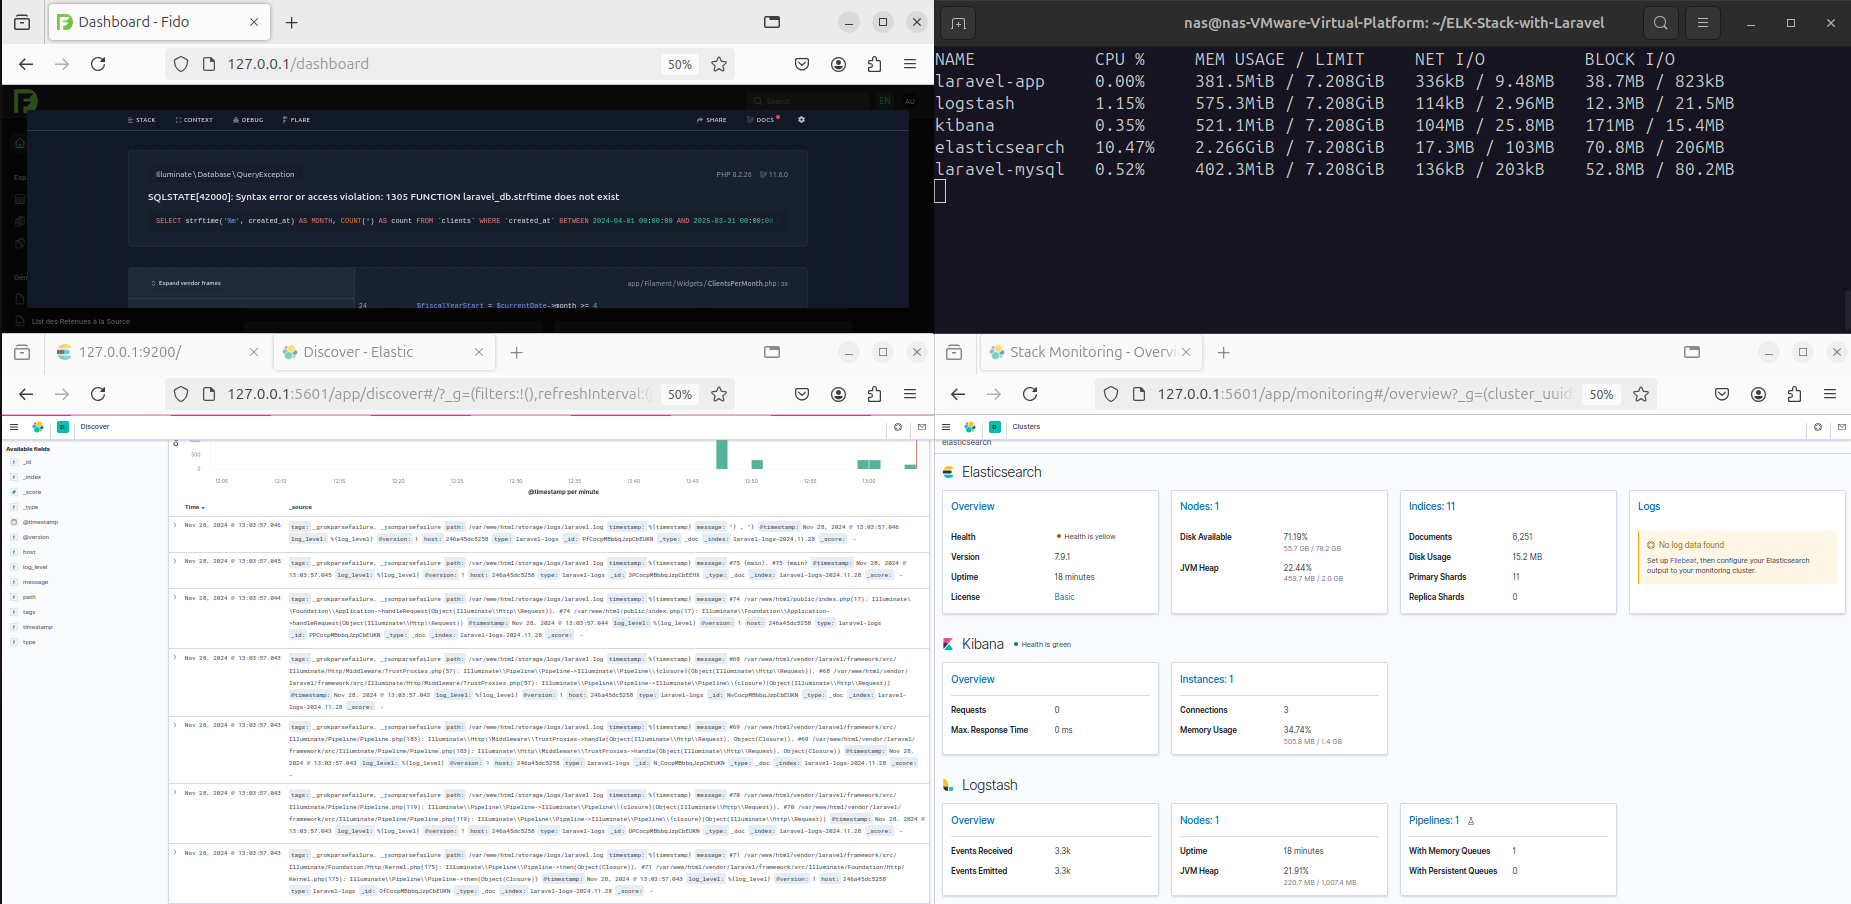Open the Logstash Pipelines: 1 link
Image resolution: width=1851 pixels, height=904 pixels.
[x=1434, y=821]
